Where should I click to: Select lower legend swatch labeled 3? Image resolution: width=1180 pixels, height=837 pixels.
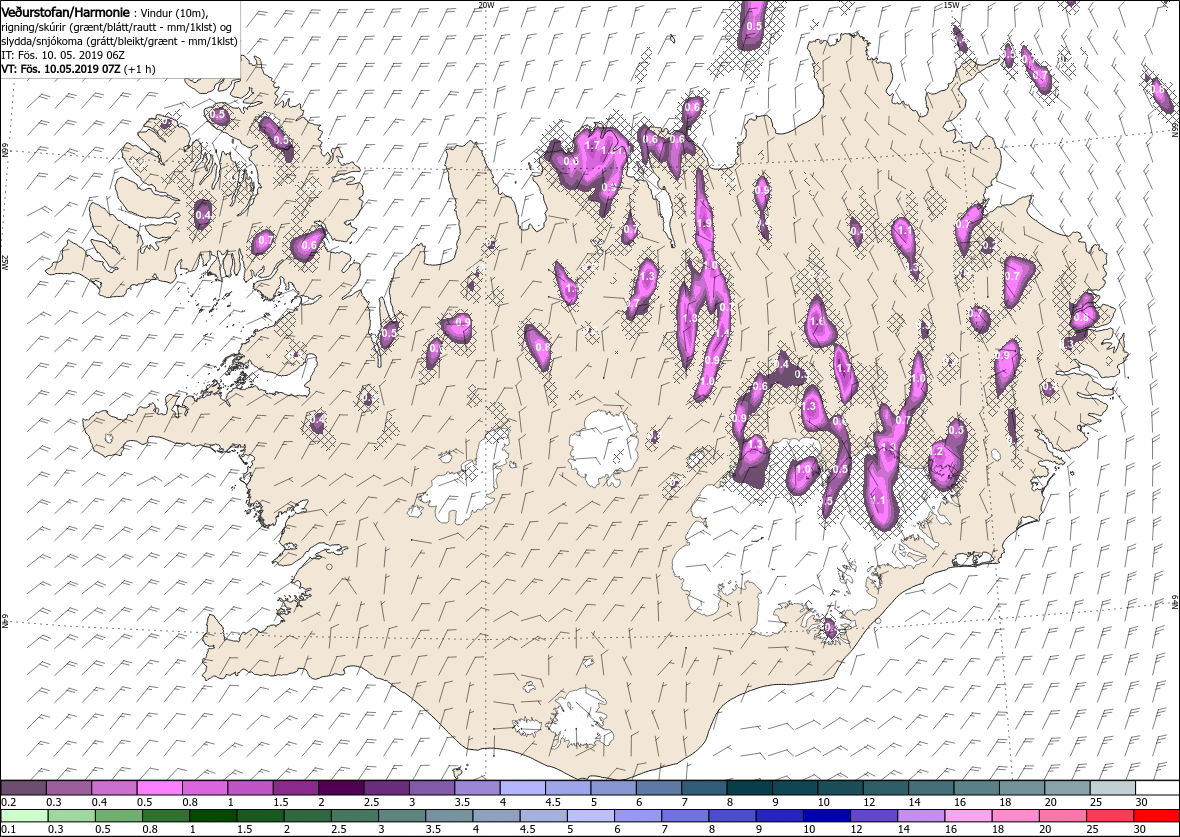coord(401,816)
